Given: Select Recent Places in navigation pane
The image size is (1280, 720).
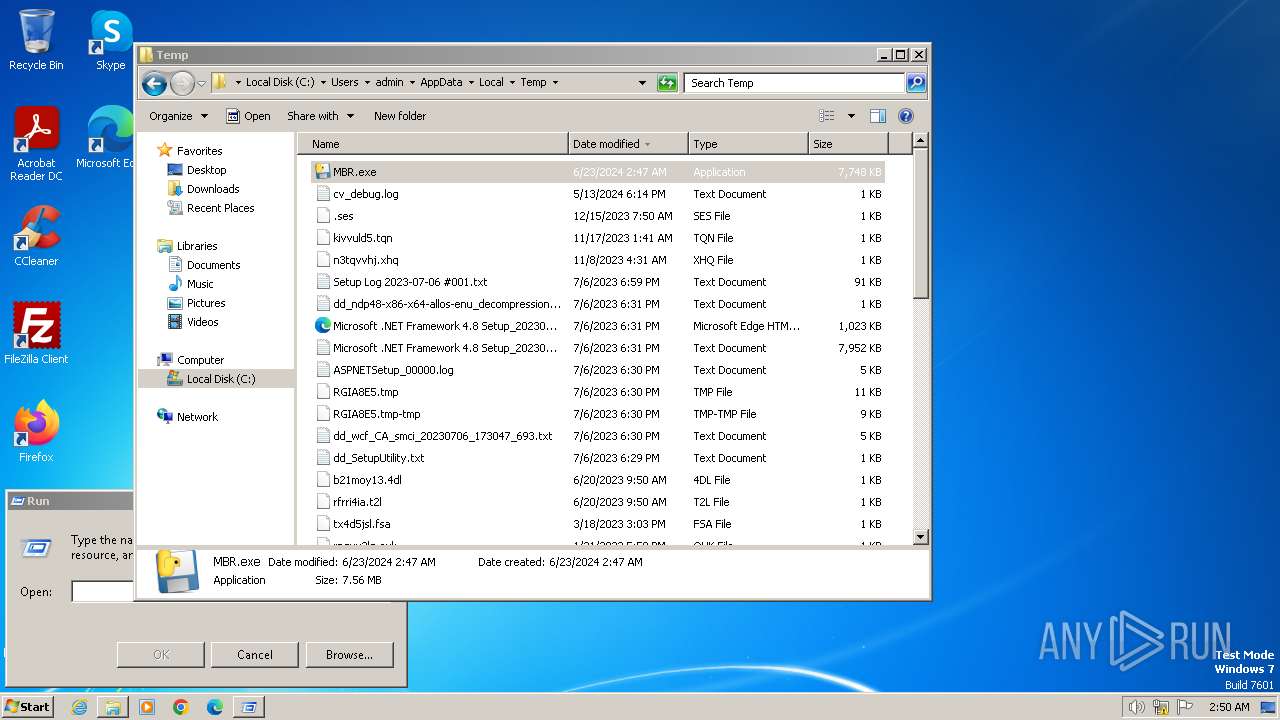Looking at the screenshot, I should [220, 208].
